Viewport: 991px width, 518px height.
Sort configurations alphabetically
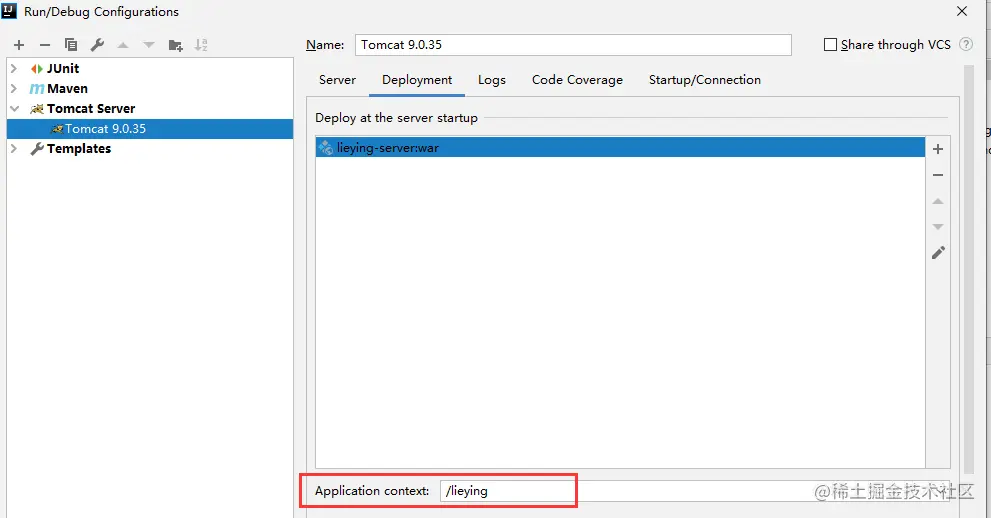[x=201, y=45]
